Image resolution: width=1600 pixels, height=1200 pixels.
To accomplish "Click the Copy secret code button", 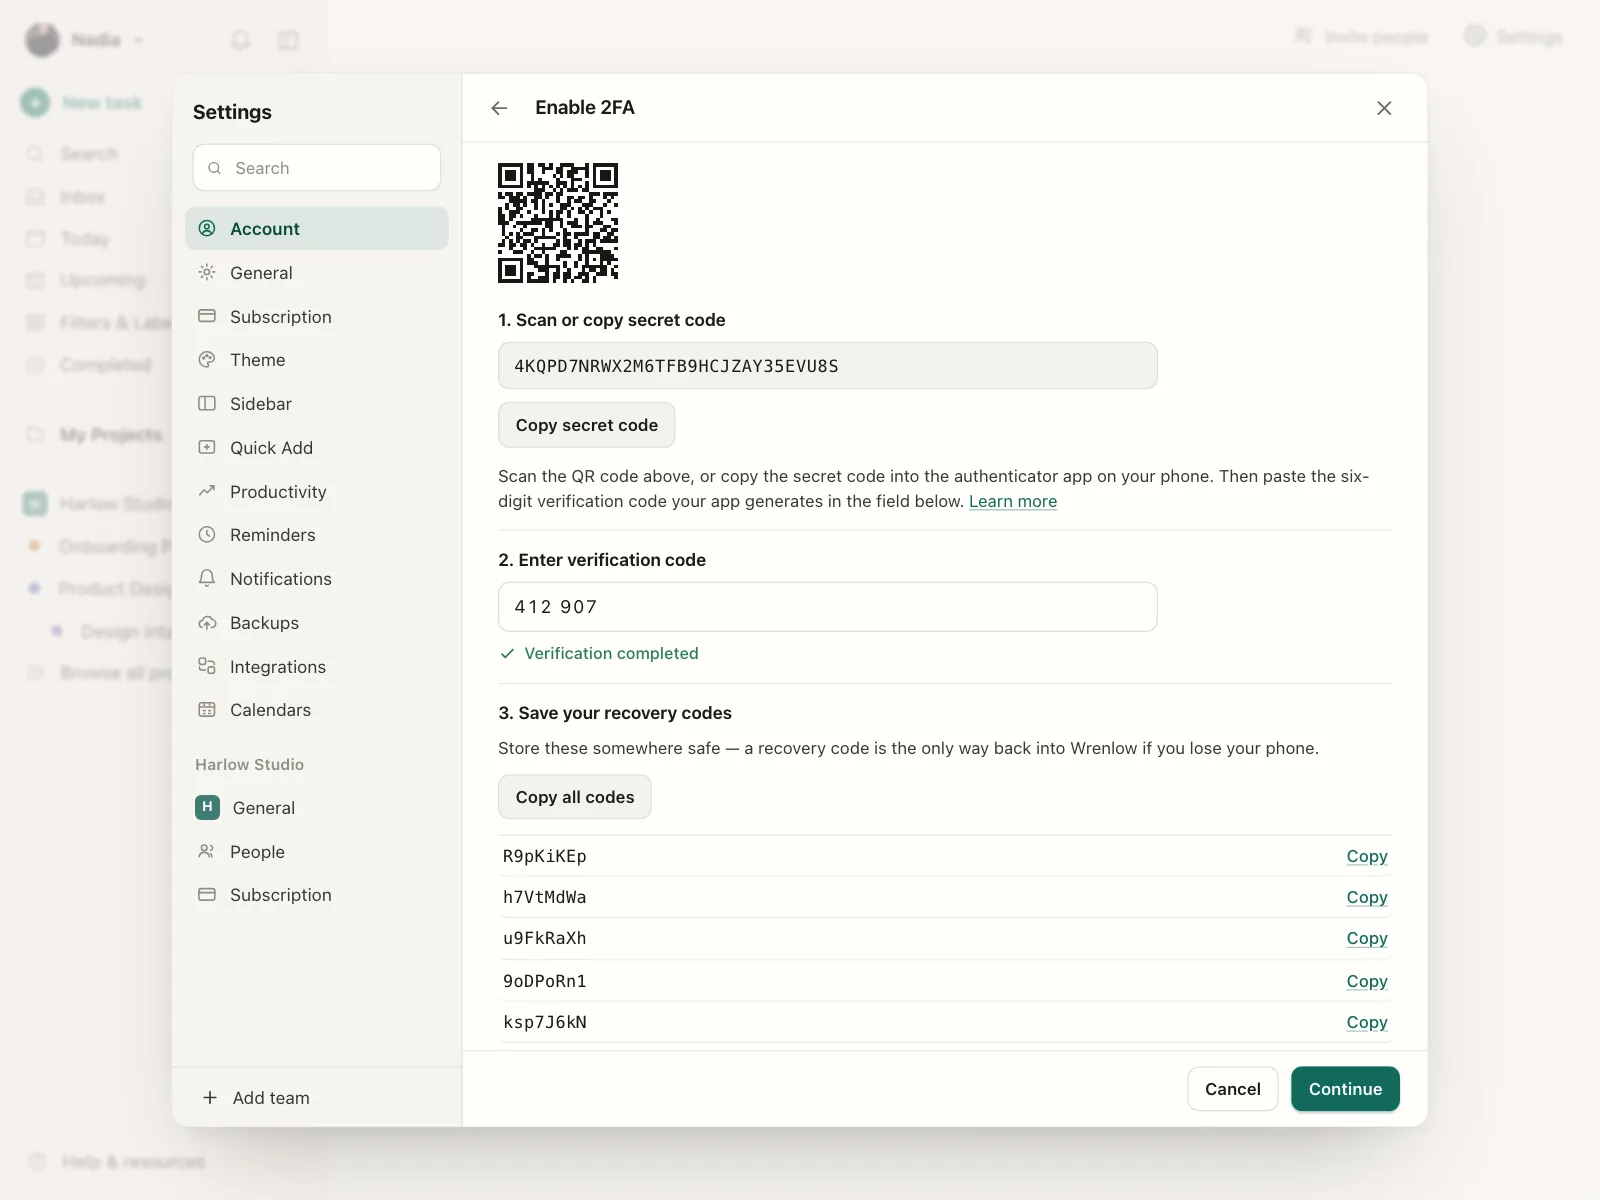I will tap(587, 425).
